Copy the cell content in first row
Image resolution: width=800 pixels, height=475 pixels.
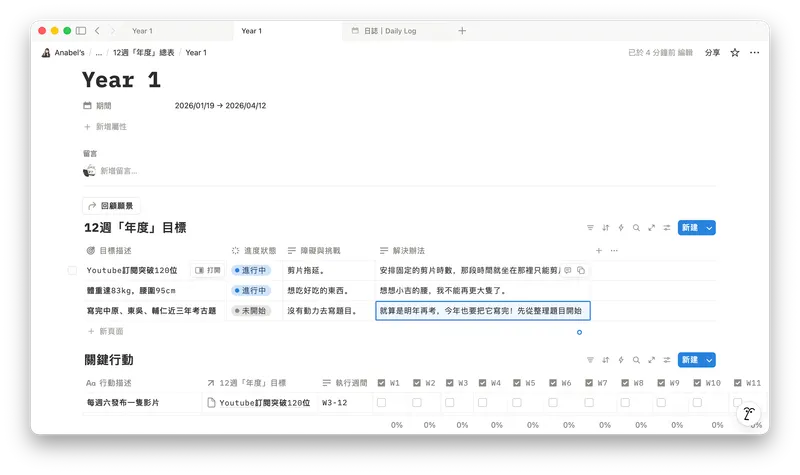pos(581,270)
